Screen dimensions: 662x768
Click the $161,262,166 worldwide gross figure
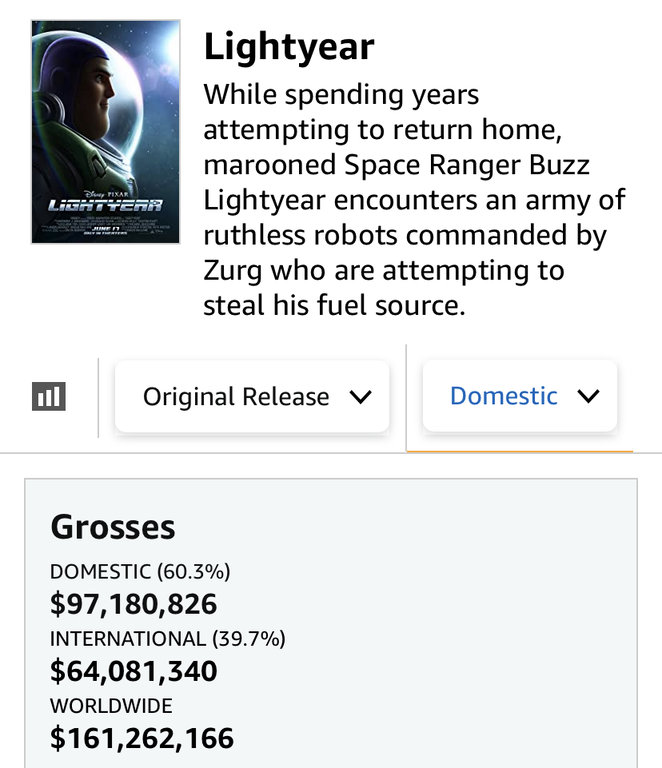pyautogui.click(x=142, y=738)
